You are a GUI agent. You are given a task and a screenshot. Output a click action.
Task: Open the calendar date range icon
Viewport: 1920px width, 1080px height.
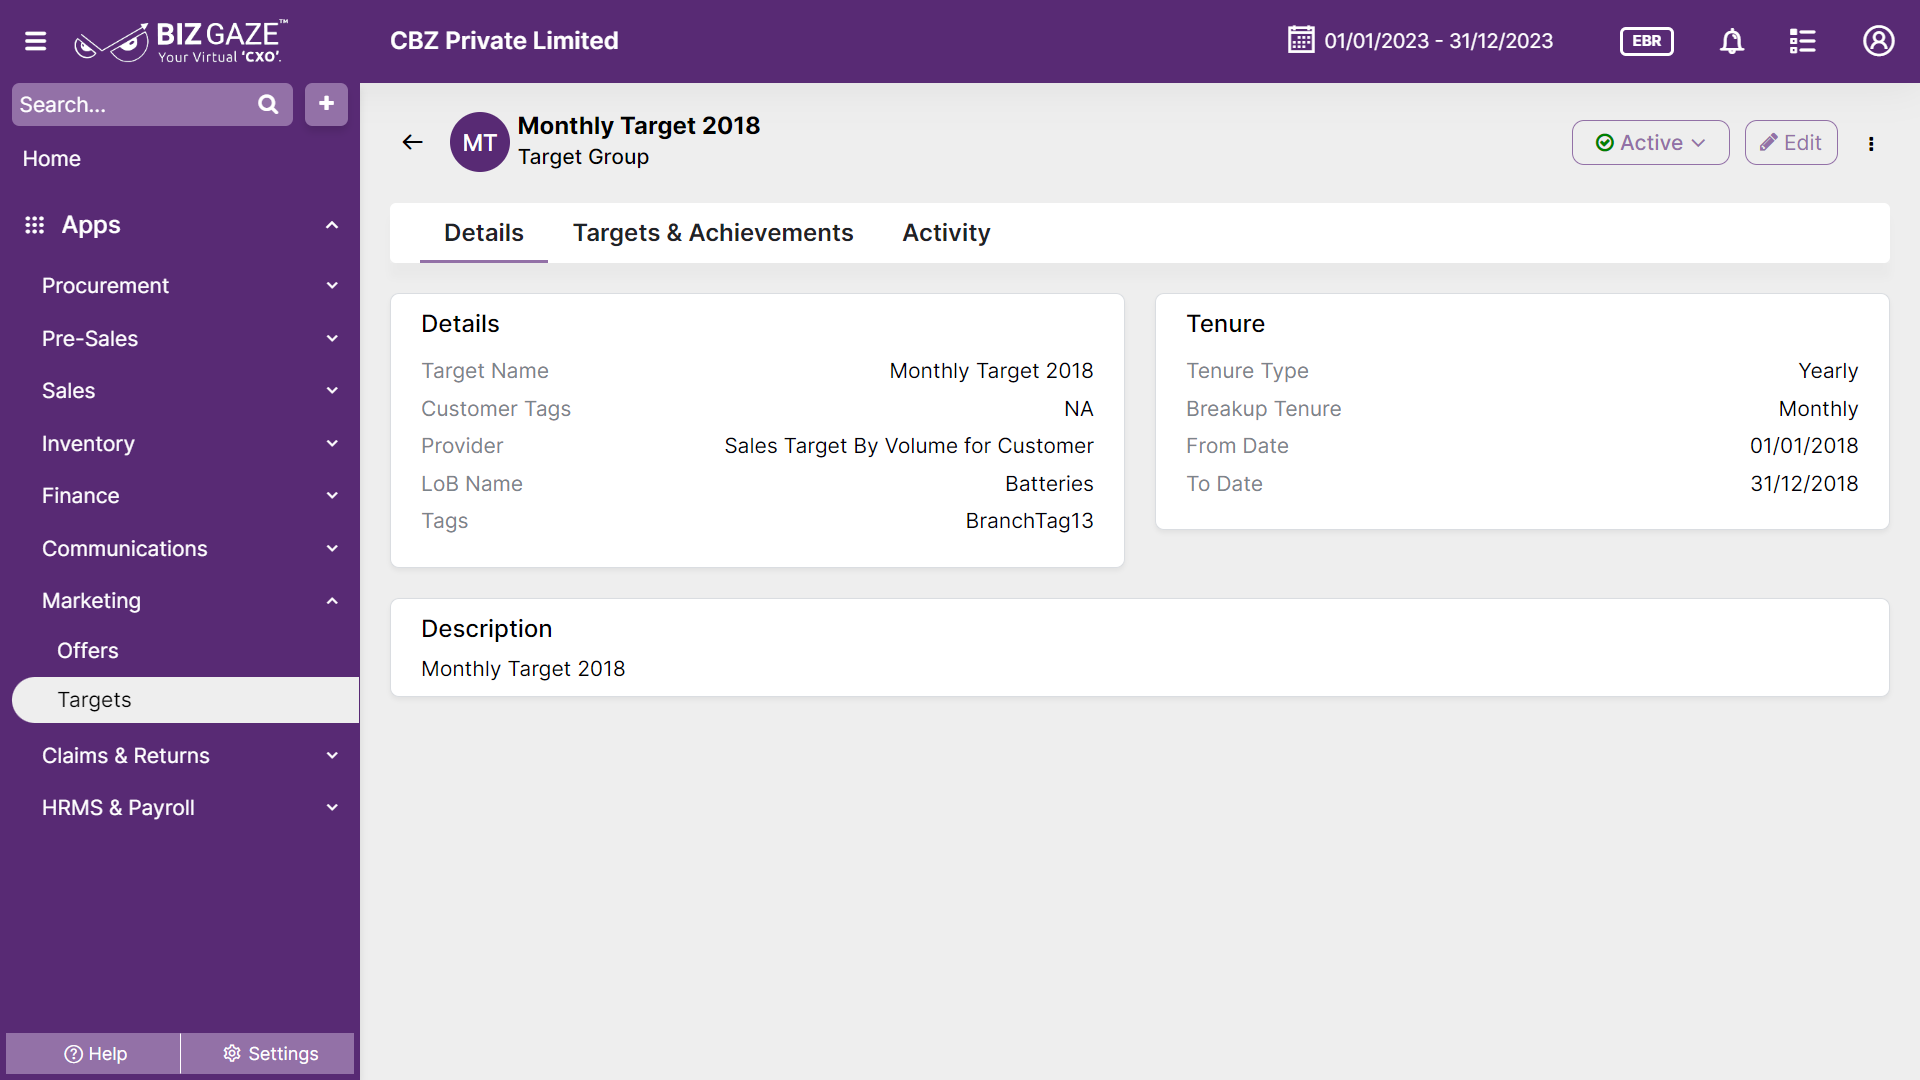pos(1301,40)
